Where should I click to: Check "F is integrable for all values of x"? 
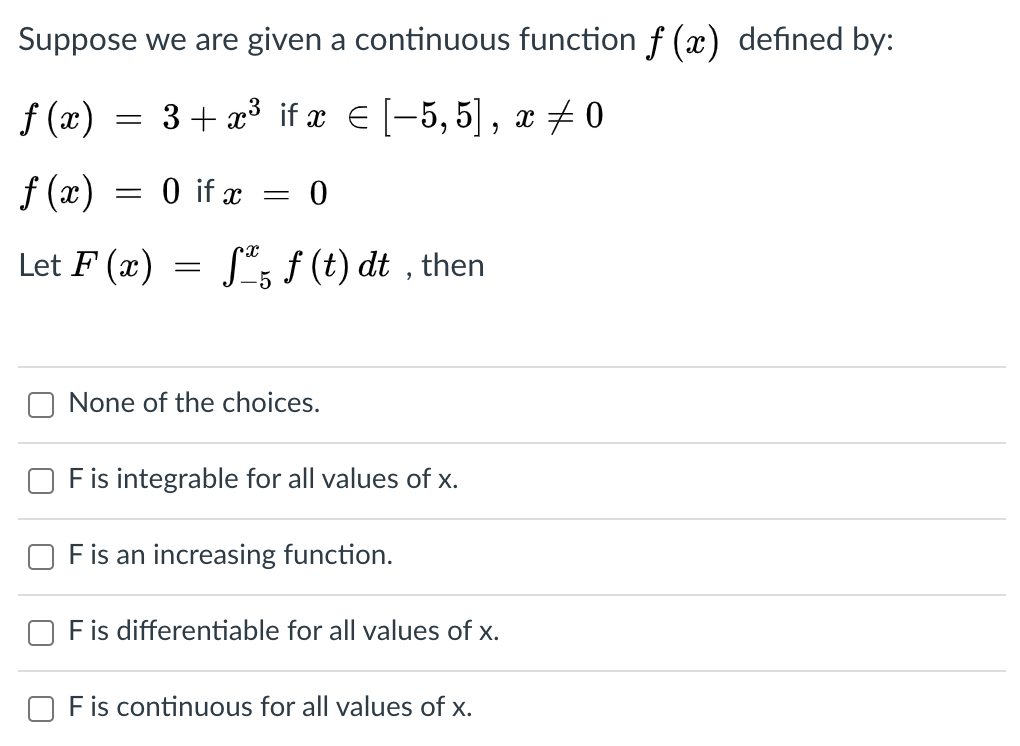pyautogui.click(x=40, y=480)
